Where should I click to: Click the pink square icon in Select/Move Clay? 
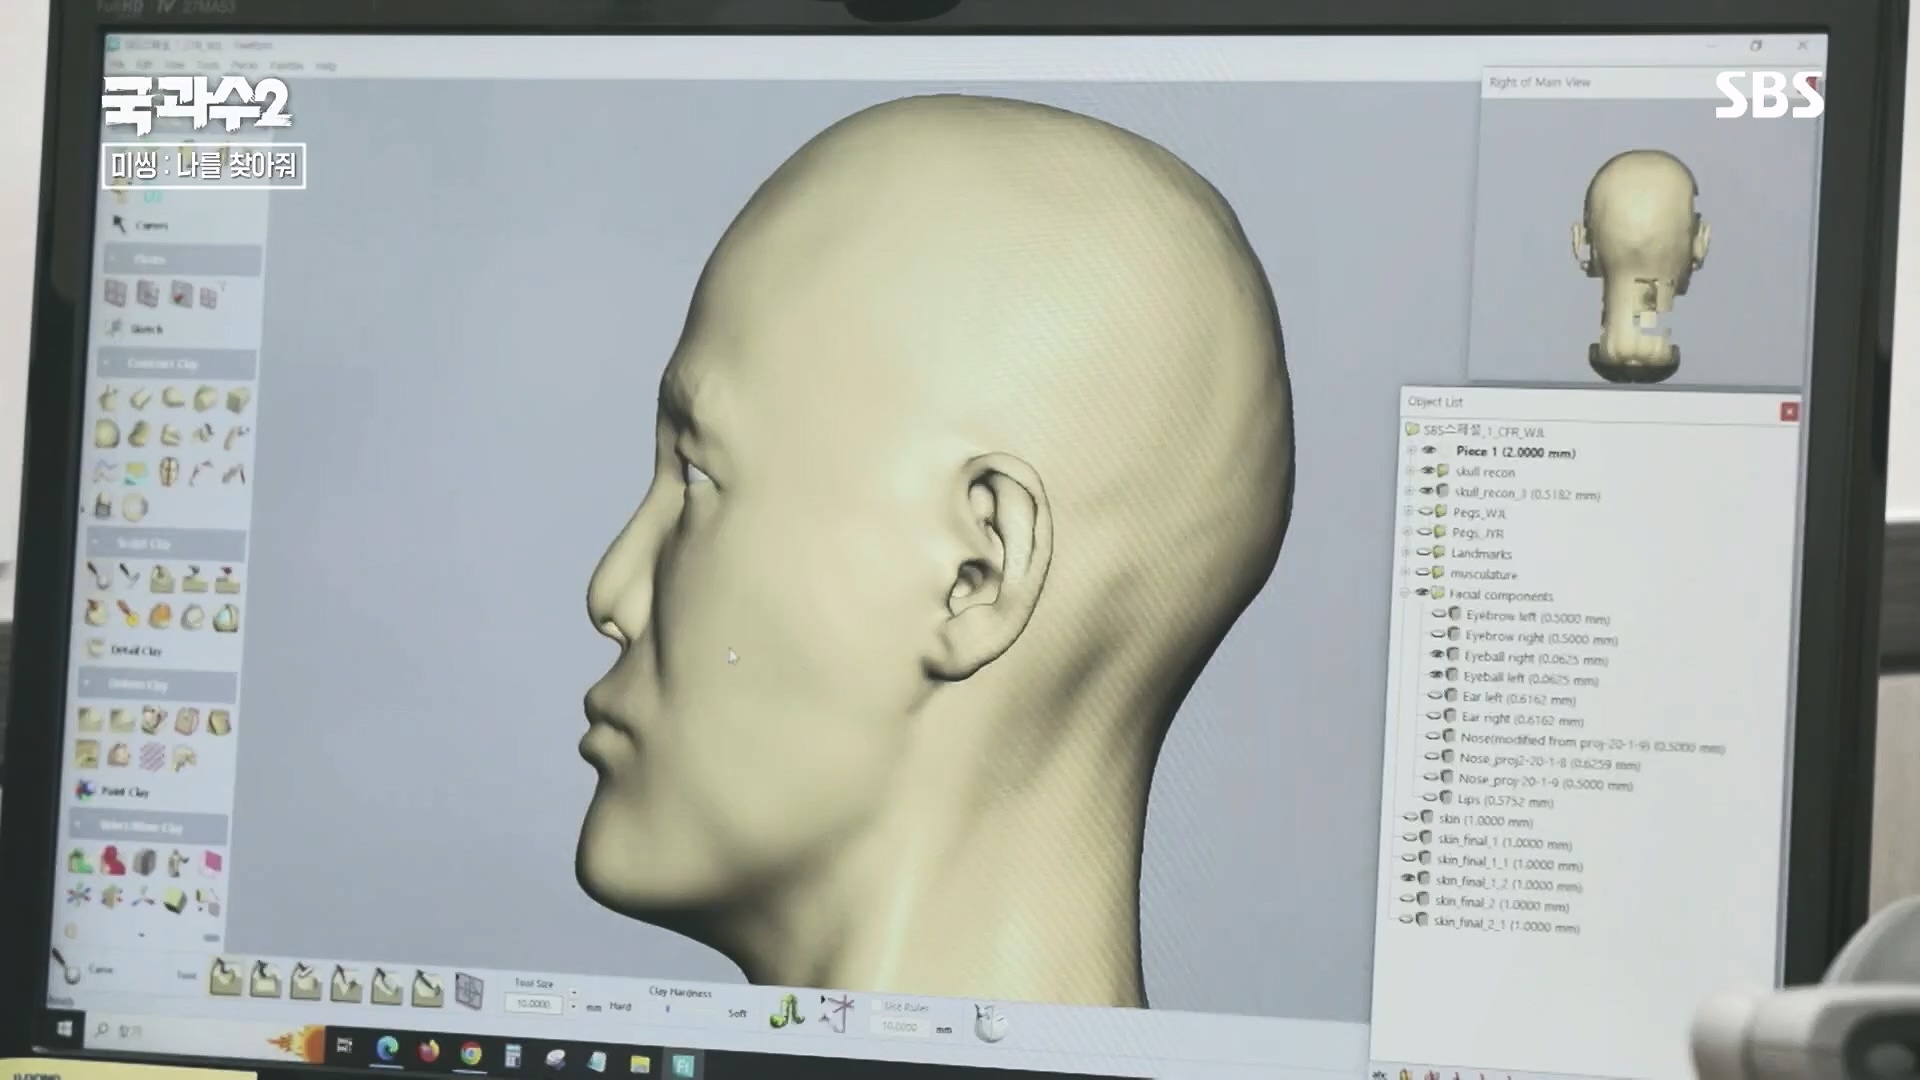point(211,862)
